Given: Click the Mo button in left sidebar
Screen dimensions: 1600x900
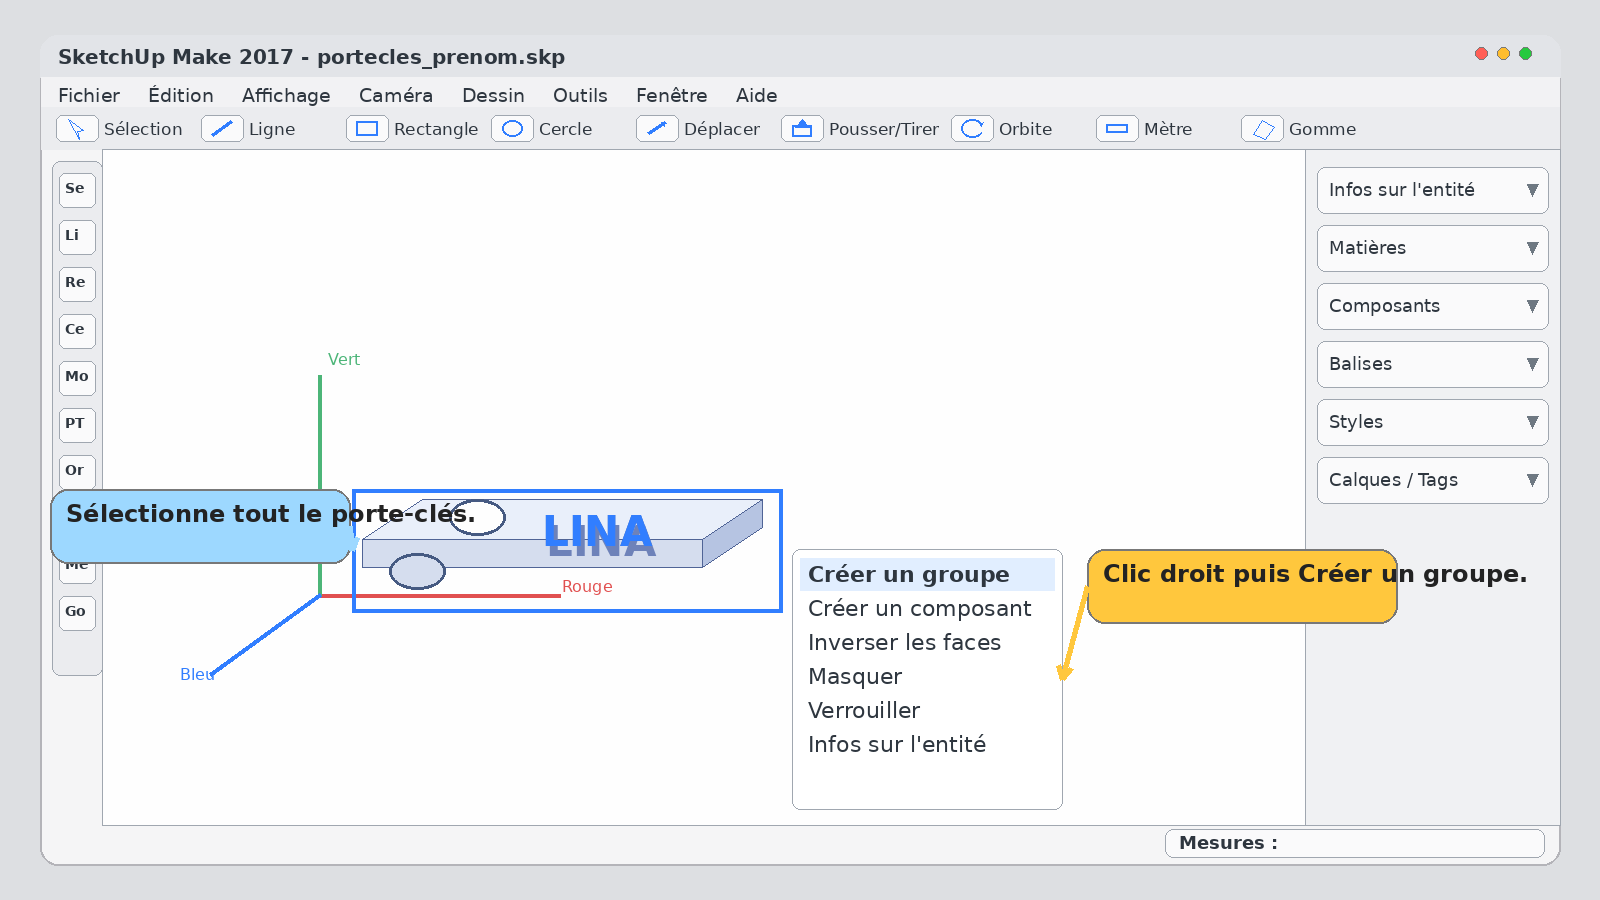Looking at the screenshot, I should tap(77, 378).
